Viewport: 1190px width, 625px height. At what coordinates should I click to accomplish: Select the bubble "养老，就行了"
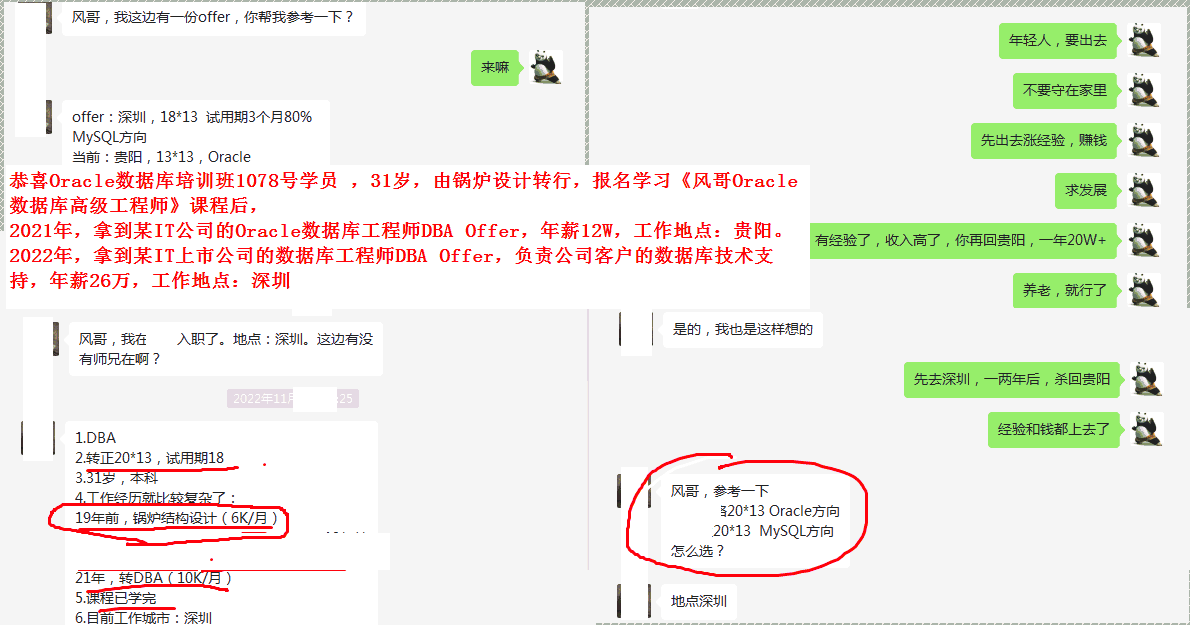click(1065, 291)
